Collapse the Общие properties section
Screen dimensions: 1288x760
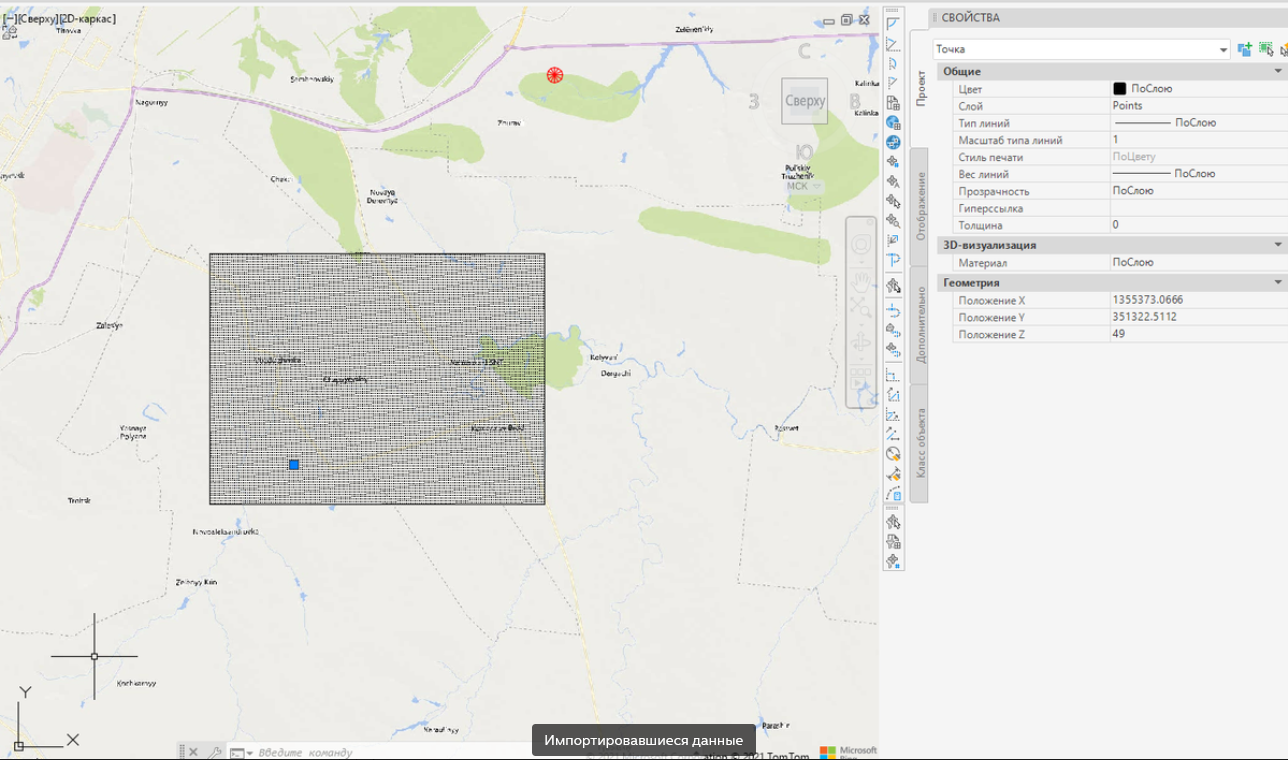[x=1277, y=72]
